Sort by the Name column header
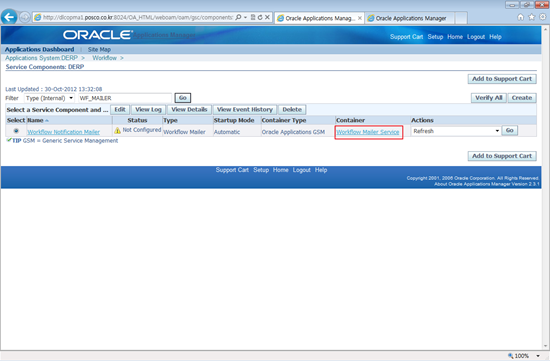This screenshot has height=361, width=550. pos(35,120)
